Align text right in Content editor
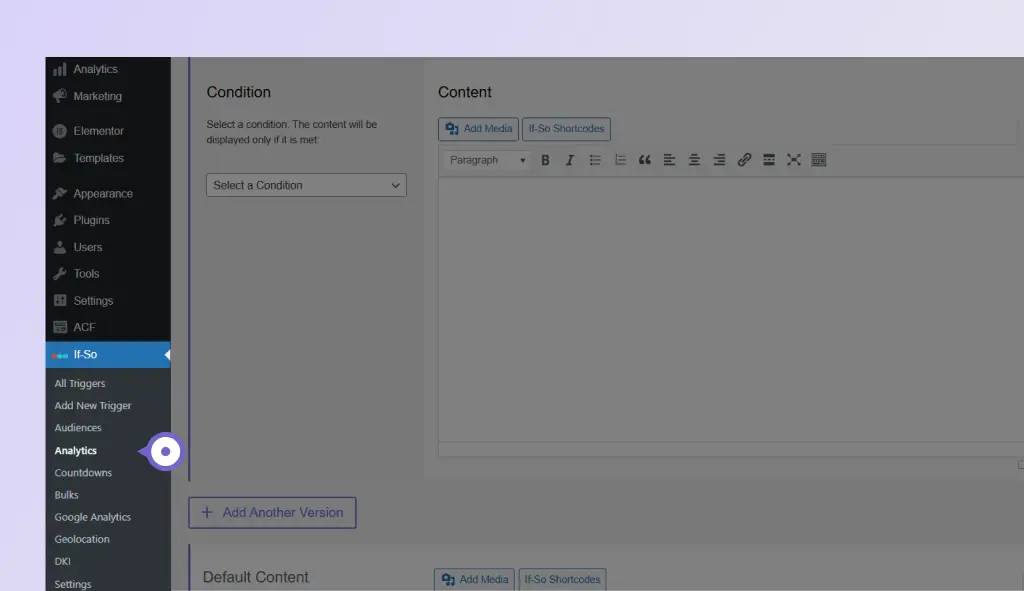The height and width of the screenshot is (591, 1024). pyautogui.click(x=719, y=160)
